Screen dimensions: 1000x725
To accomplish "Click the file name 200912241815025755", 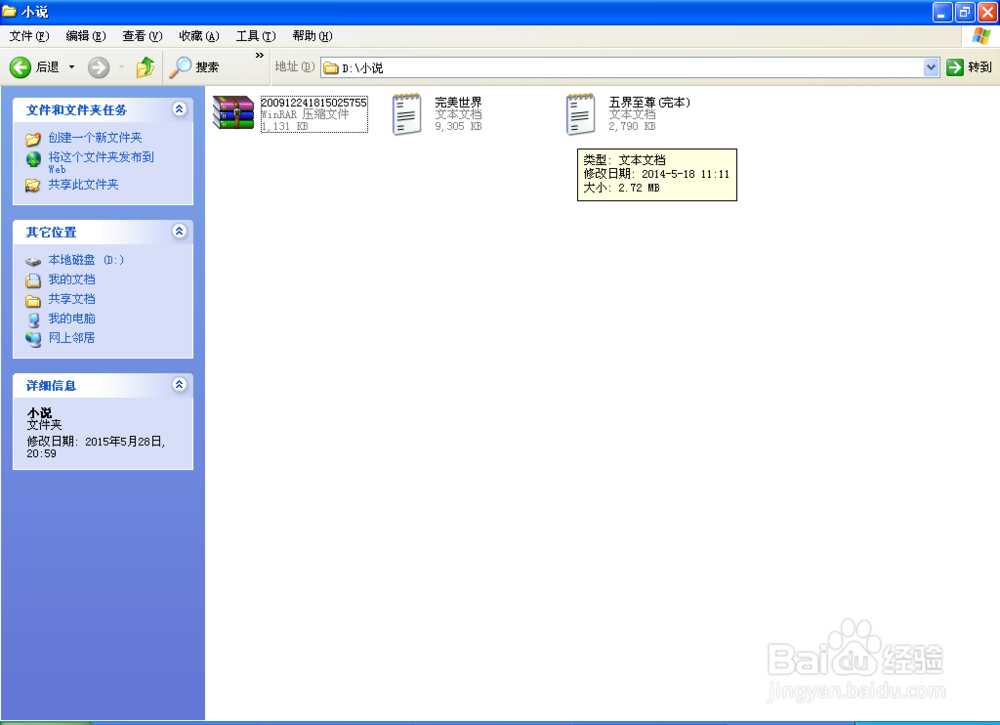I will [314, 102].
